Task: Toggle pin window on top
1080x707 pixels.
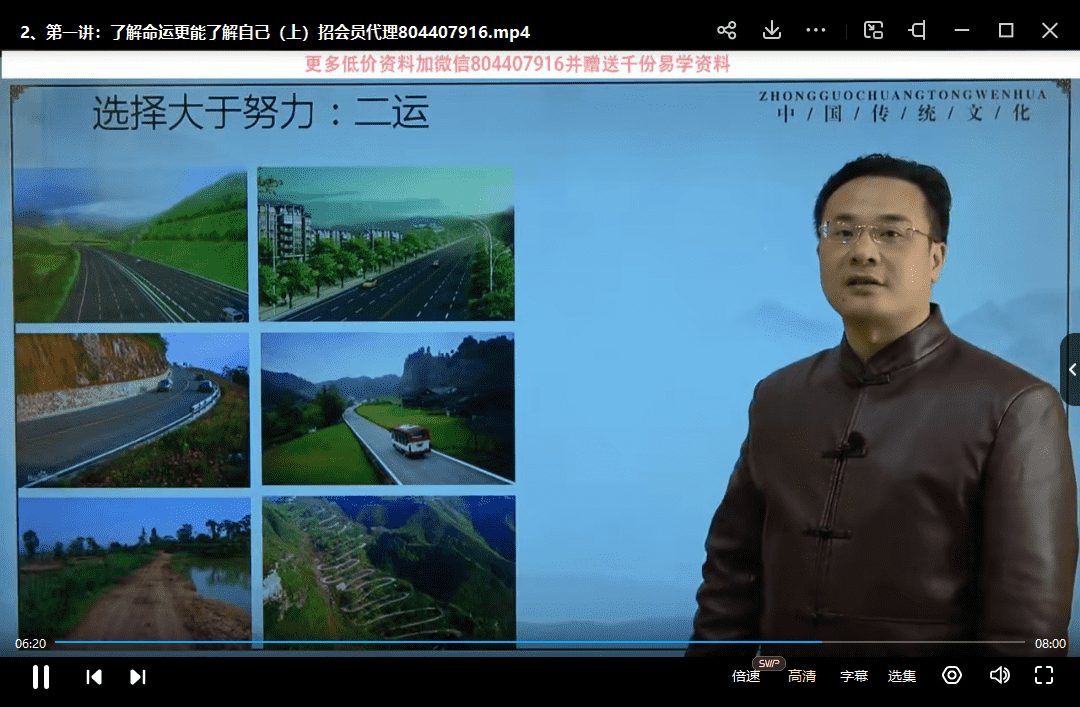Action: (x=917, y=31)
